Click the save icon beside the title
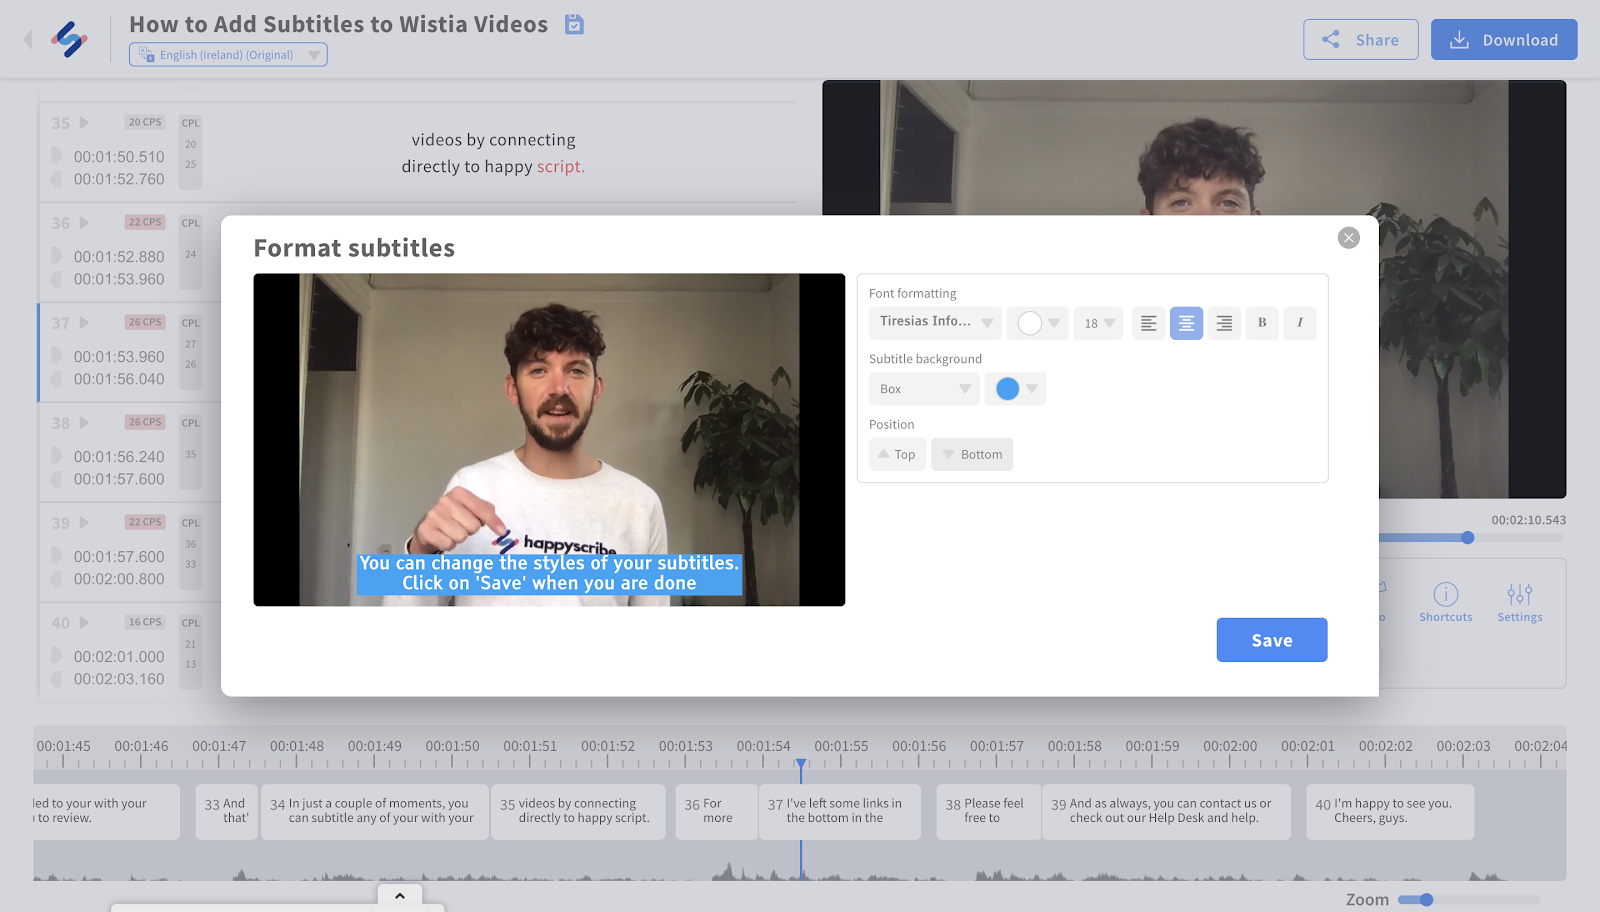The image size is (1600, 912). click(x=574, y=24)
